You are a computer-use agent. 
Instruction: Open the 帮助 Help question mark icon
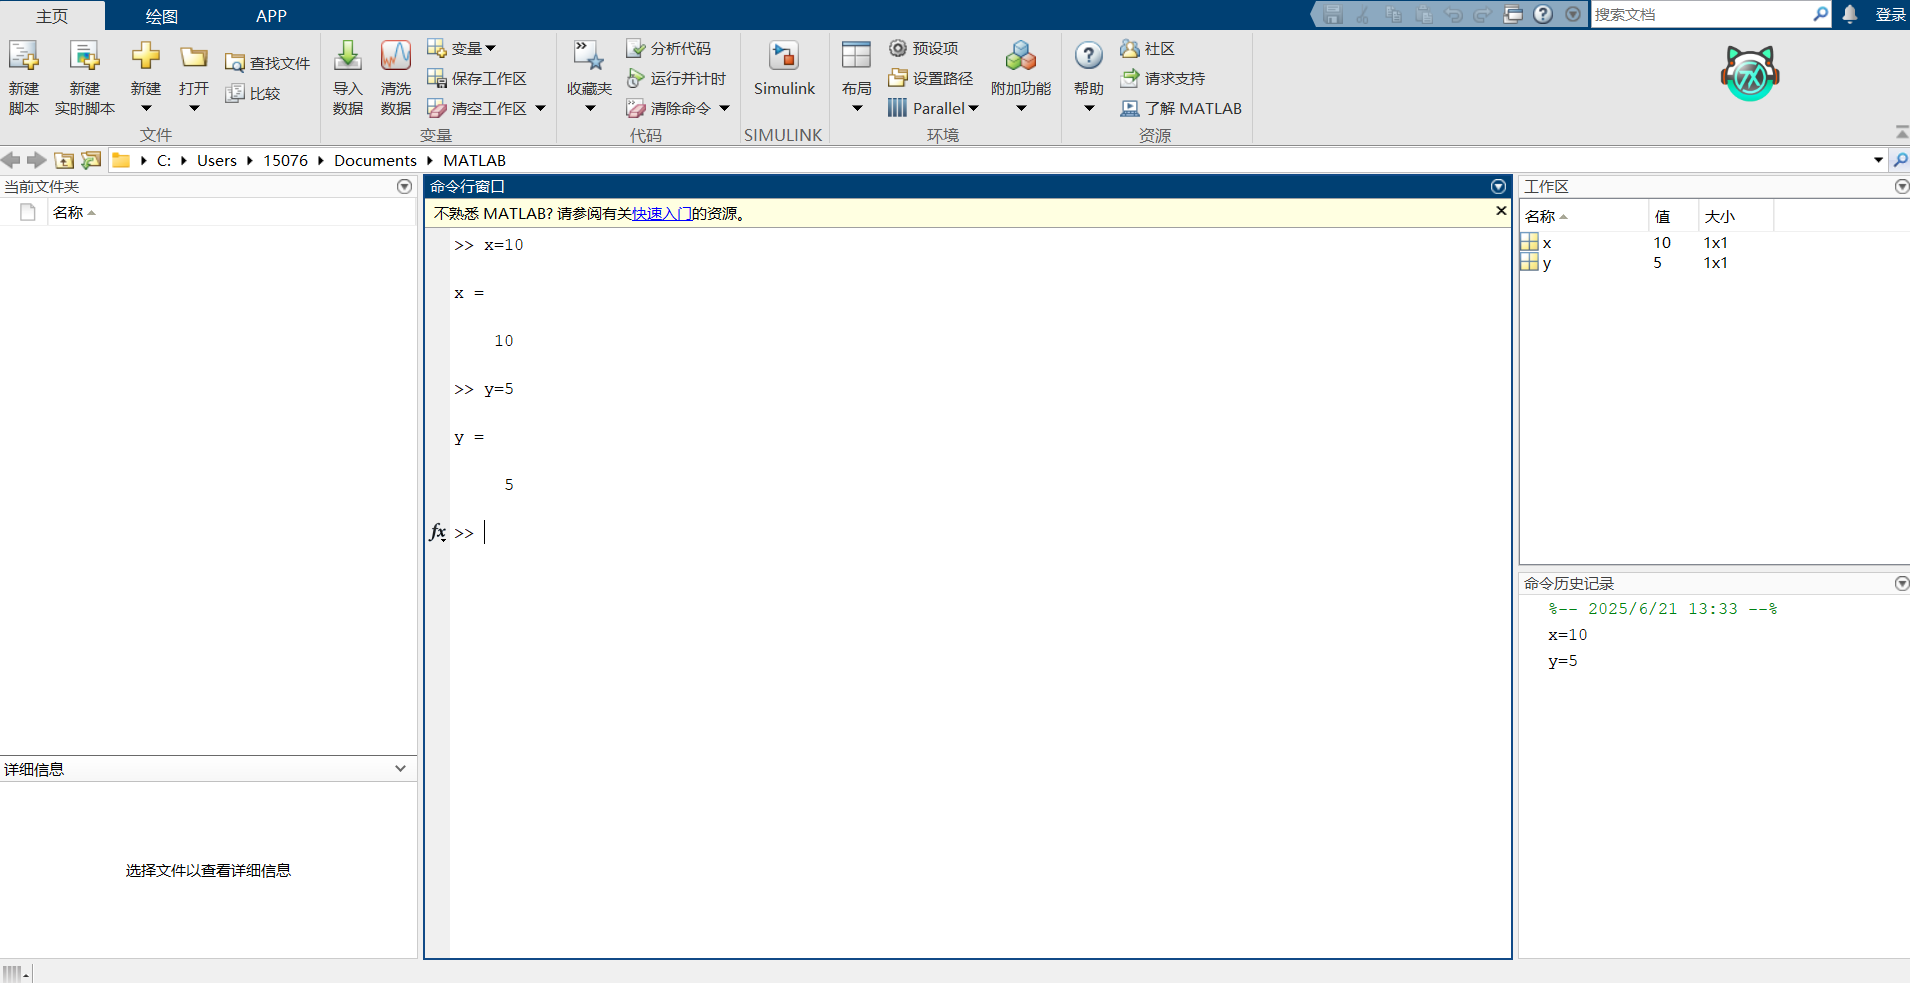tap(1089, 57)
